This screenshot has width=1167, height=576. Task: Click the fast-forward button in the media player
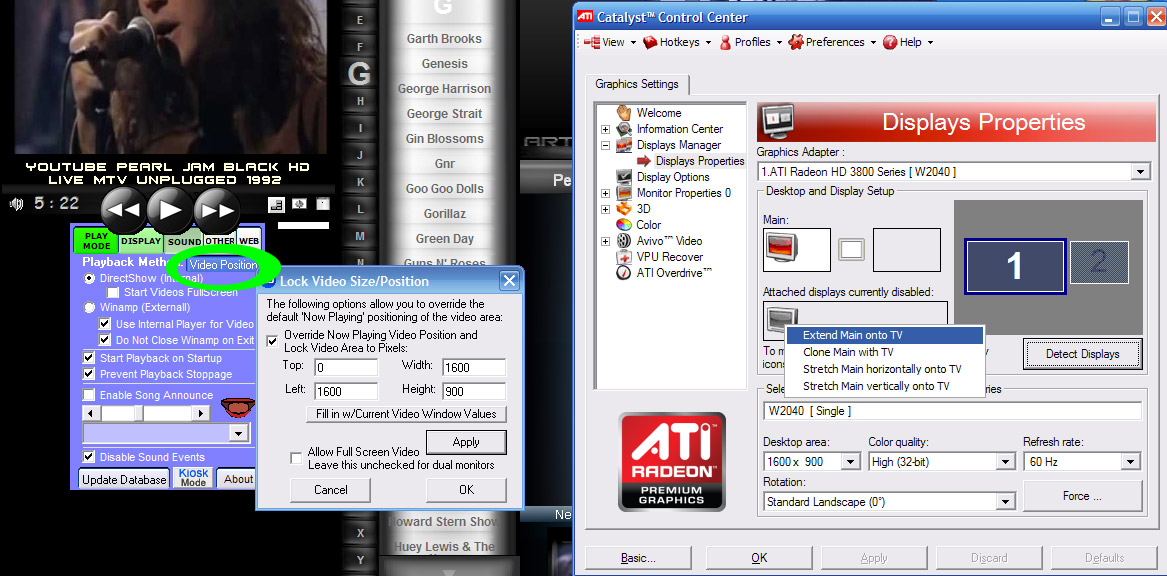(x=217, y=210)
